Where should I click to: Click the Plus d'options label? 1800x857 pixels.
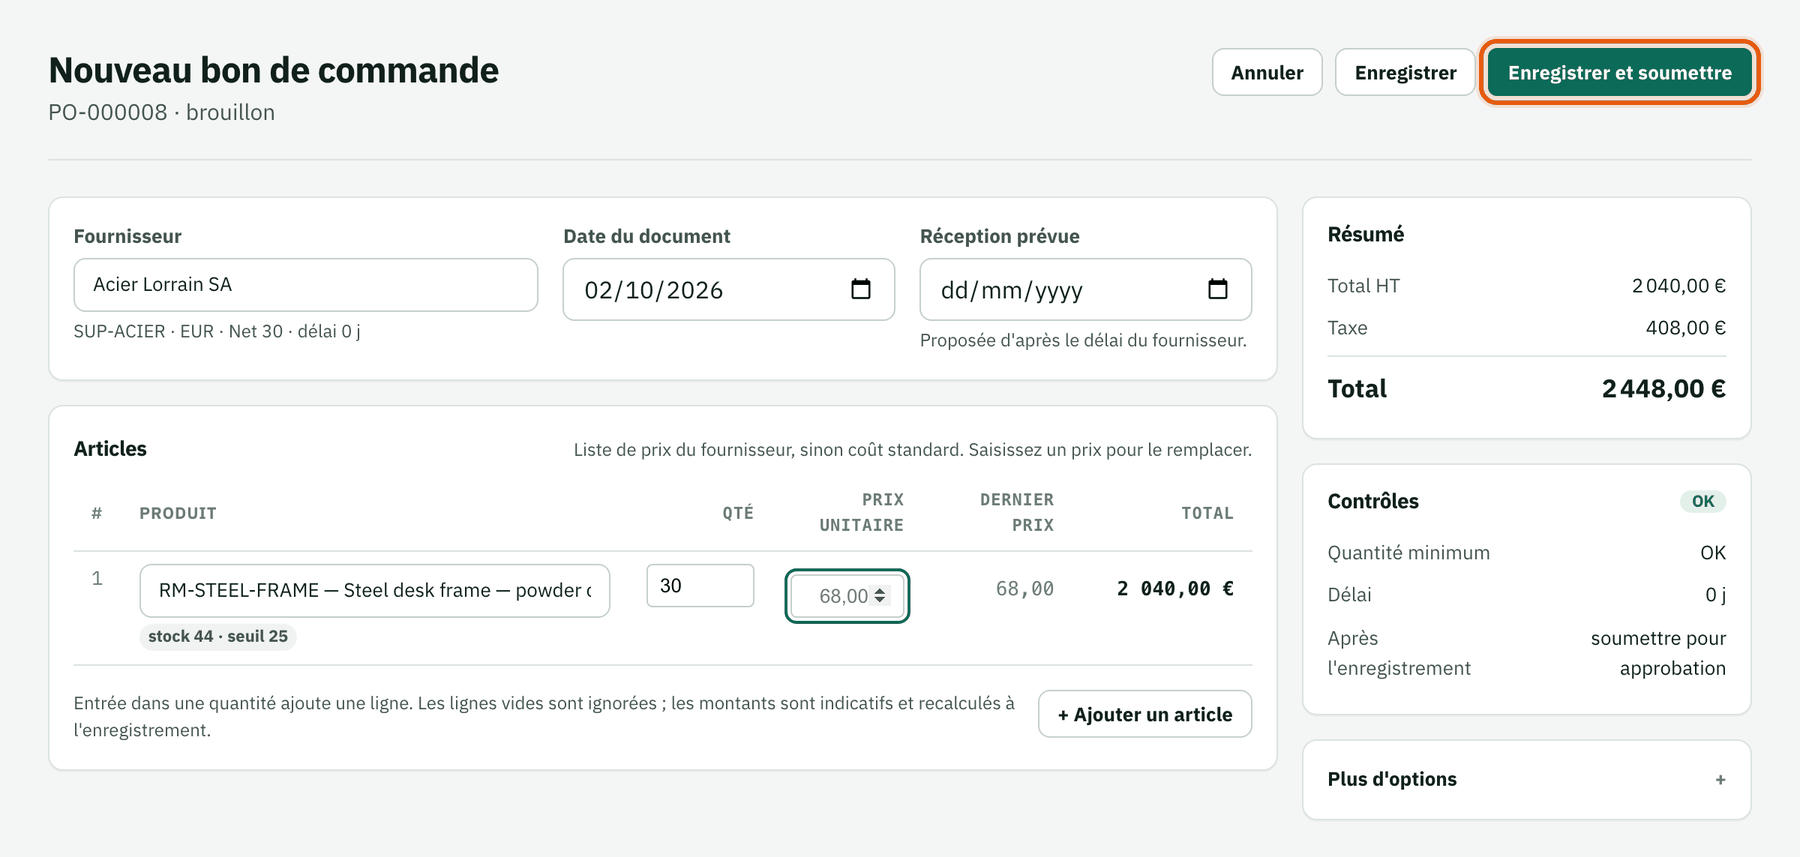pos(1392,779)
